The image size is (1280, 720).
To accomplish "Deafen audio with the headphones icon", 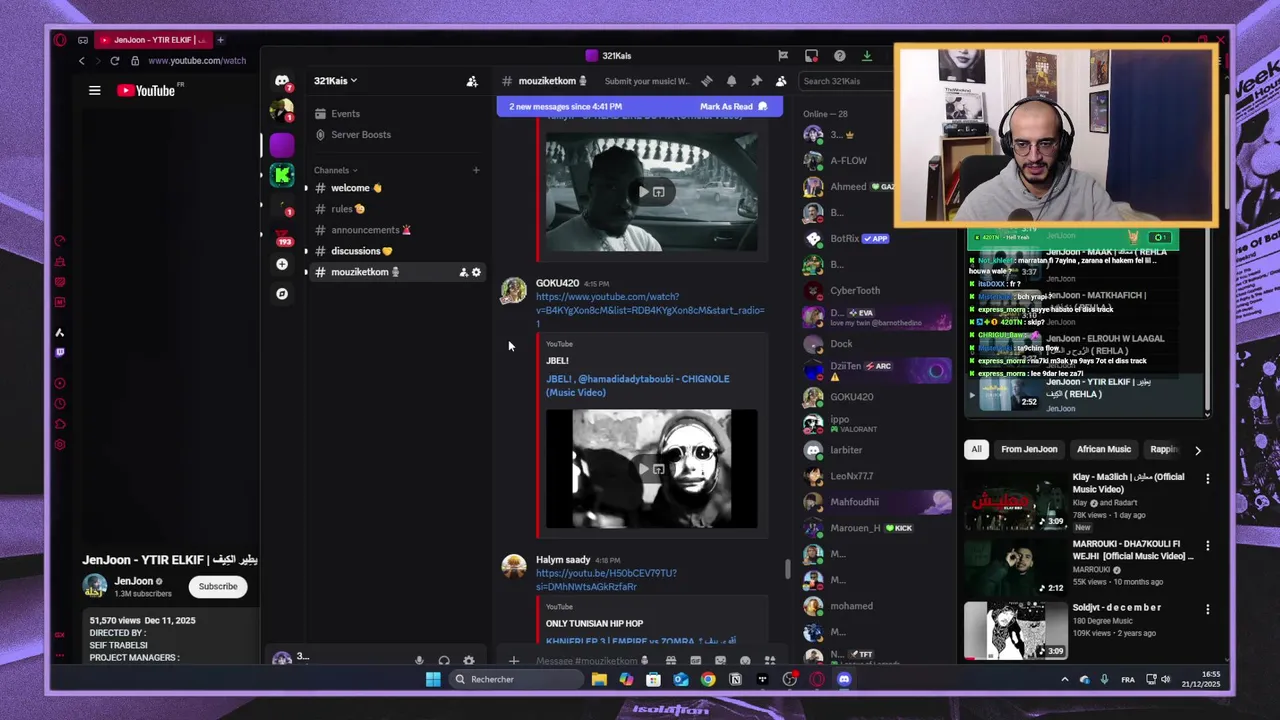I will (x=444, y=660).
